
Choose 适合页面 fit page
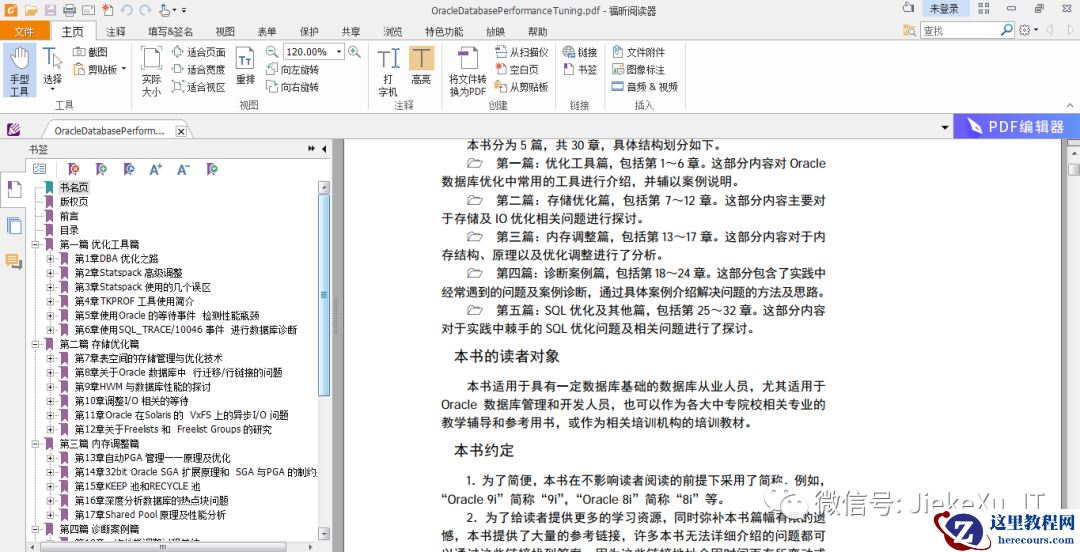[198, 52]
